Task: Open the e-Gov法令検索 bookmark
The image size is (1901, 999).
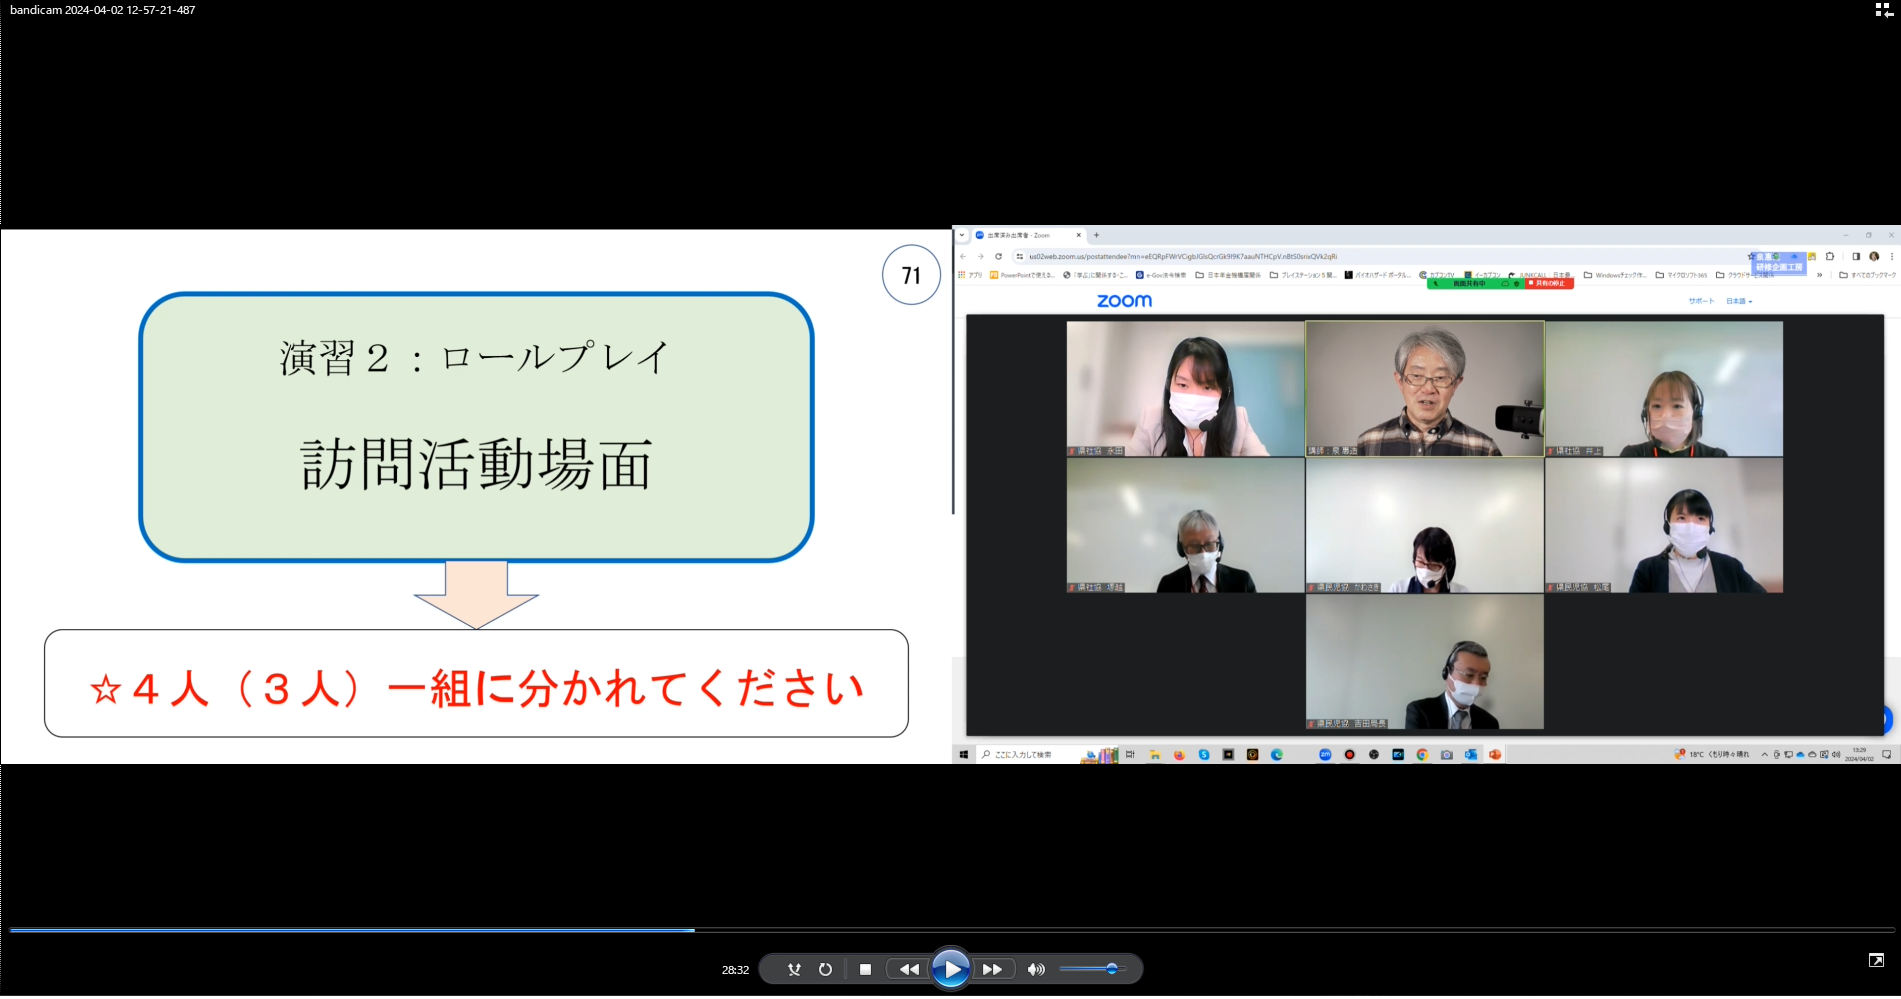Action: point(1160,275)
